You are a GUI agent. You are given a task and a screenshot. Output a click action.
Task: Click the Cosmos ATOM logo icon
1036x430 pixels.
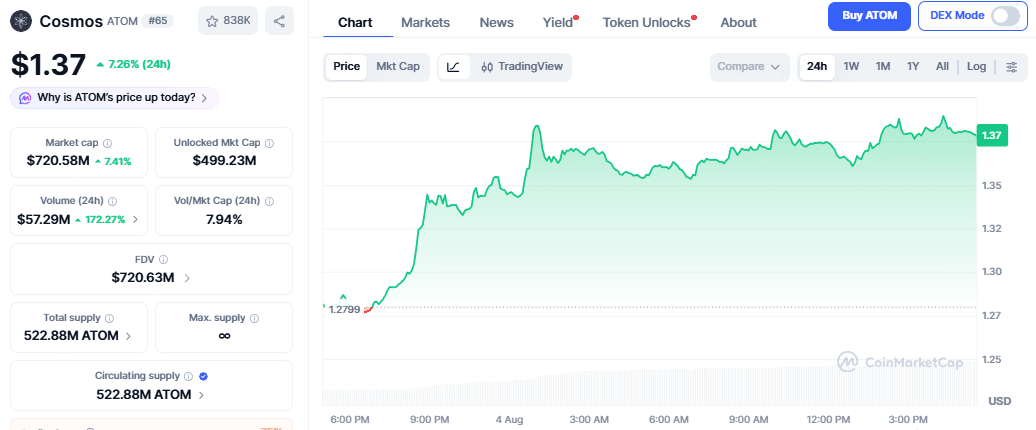[22, 21]
